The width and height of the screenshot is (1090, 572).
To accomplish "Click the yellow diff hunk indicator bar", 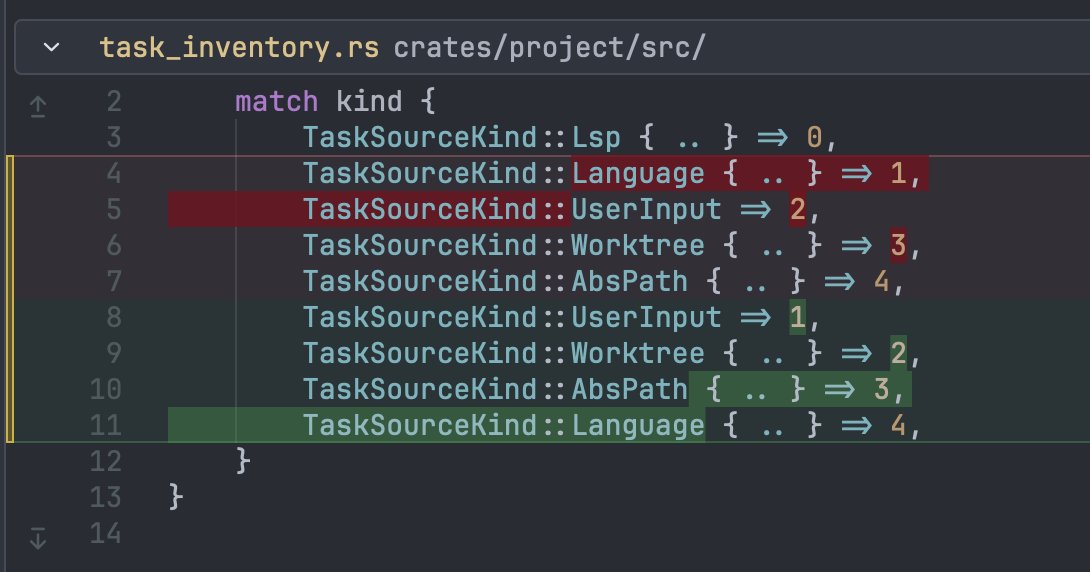I will [x=10, y=299].
